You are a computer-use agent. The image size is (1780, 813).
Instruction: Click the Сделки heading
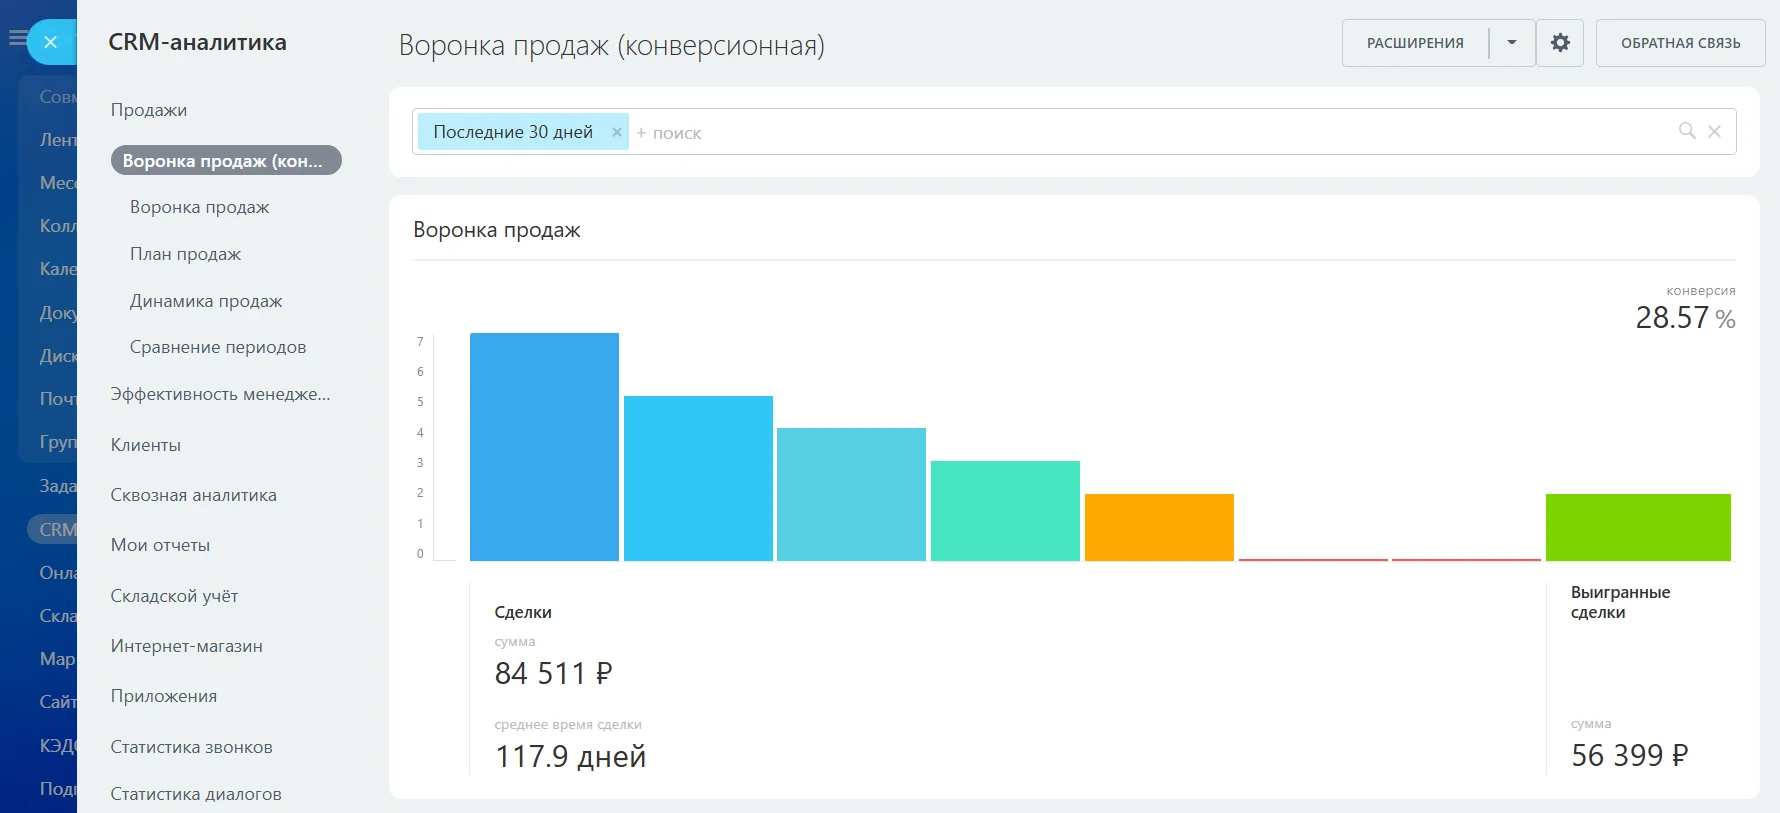point(523,612)
